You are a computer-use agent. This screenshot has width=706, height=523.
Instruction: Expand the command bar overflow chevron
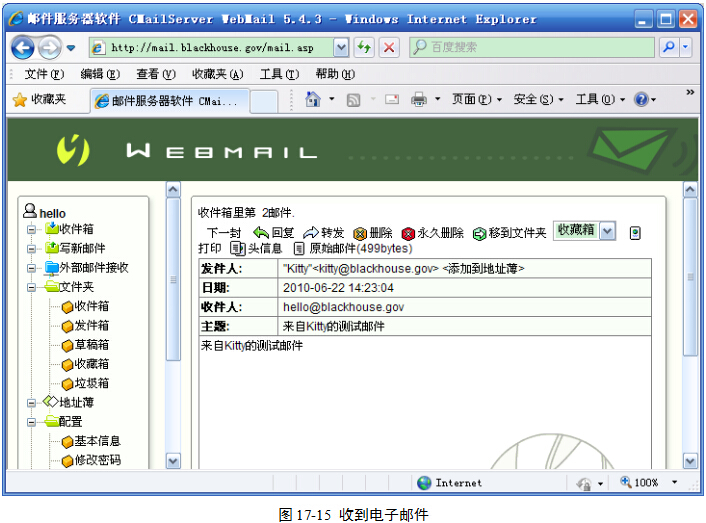pyautogui.click(x=690, y=92)
